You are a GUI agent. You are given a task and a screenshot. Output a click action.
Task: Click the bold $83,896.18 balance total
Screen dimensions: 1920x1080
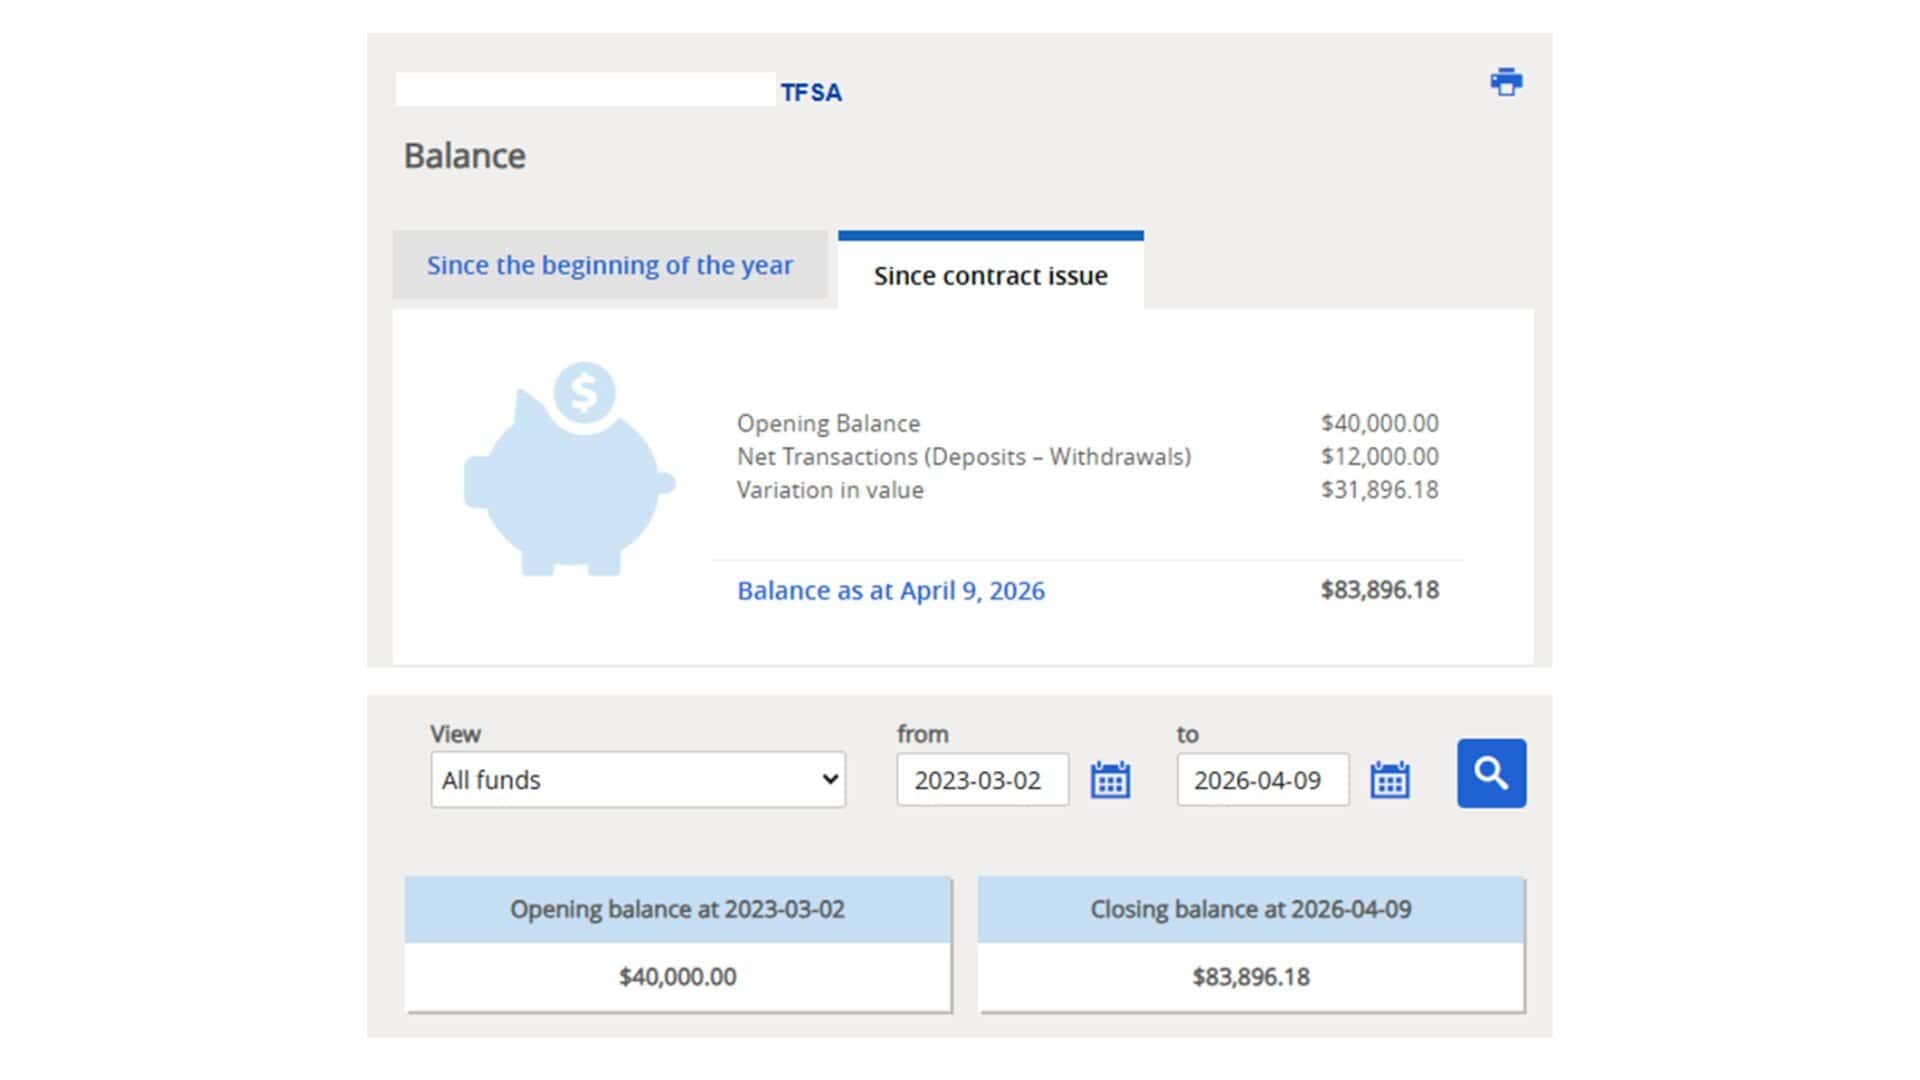(1379, 590)
